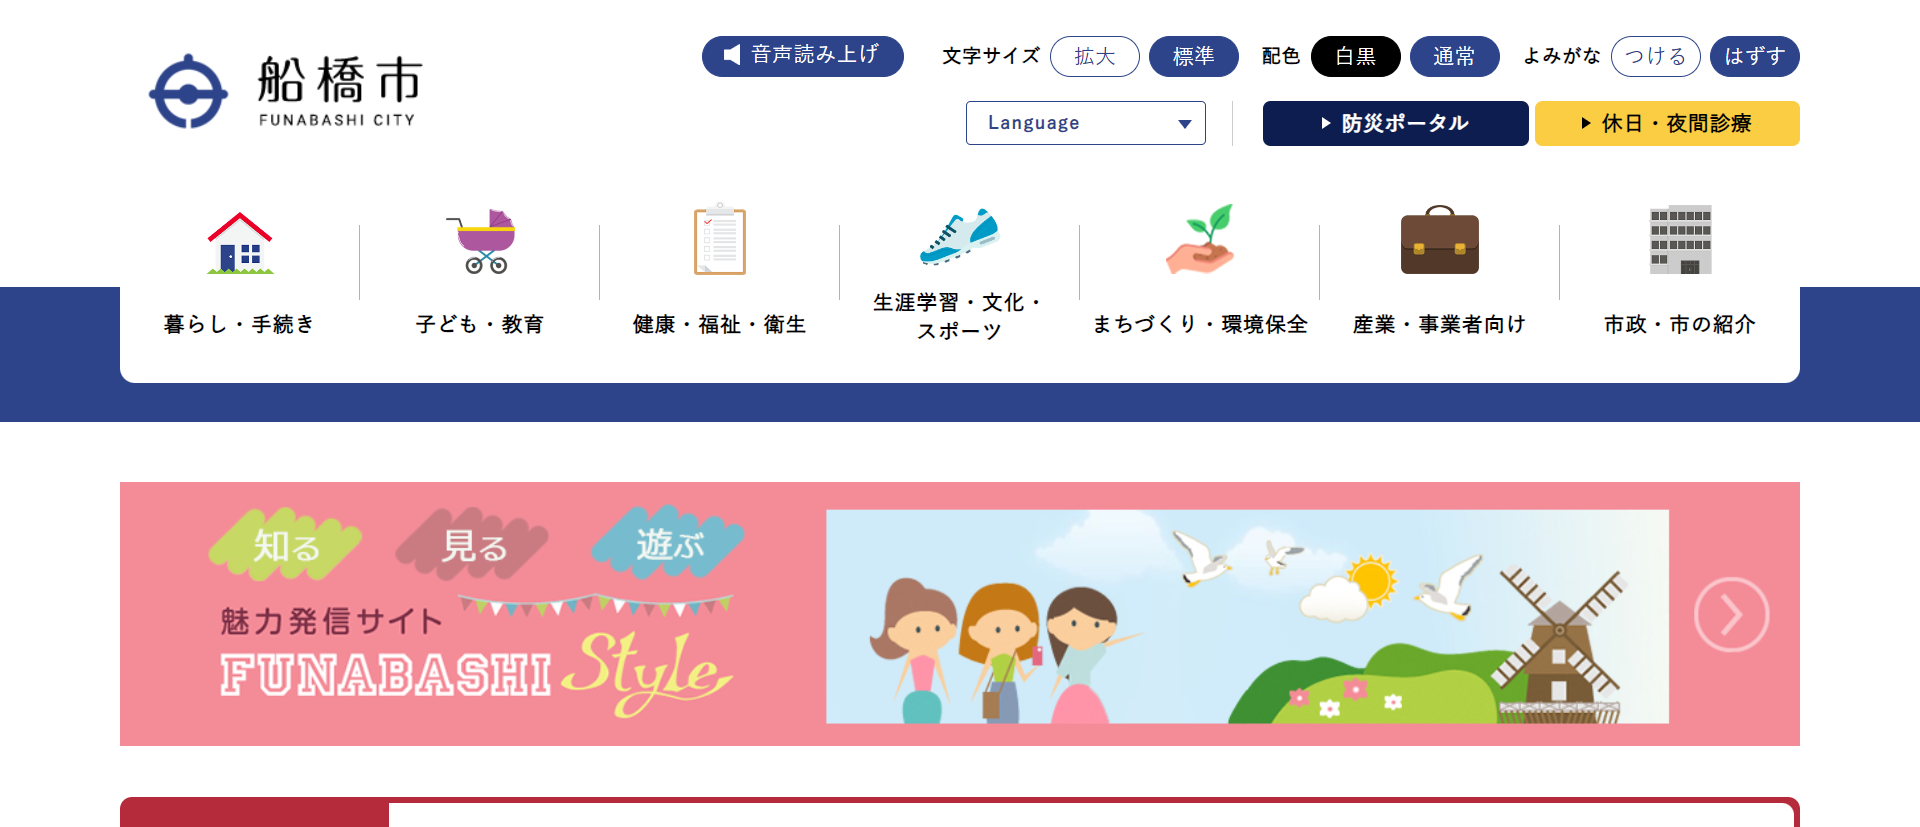
Task: Open the baby stroller icon for 子ども・教育
Action: 481,241
